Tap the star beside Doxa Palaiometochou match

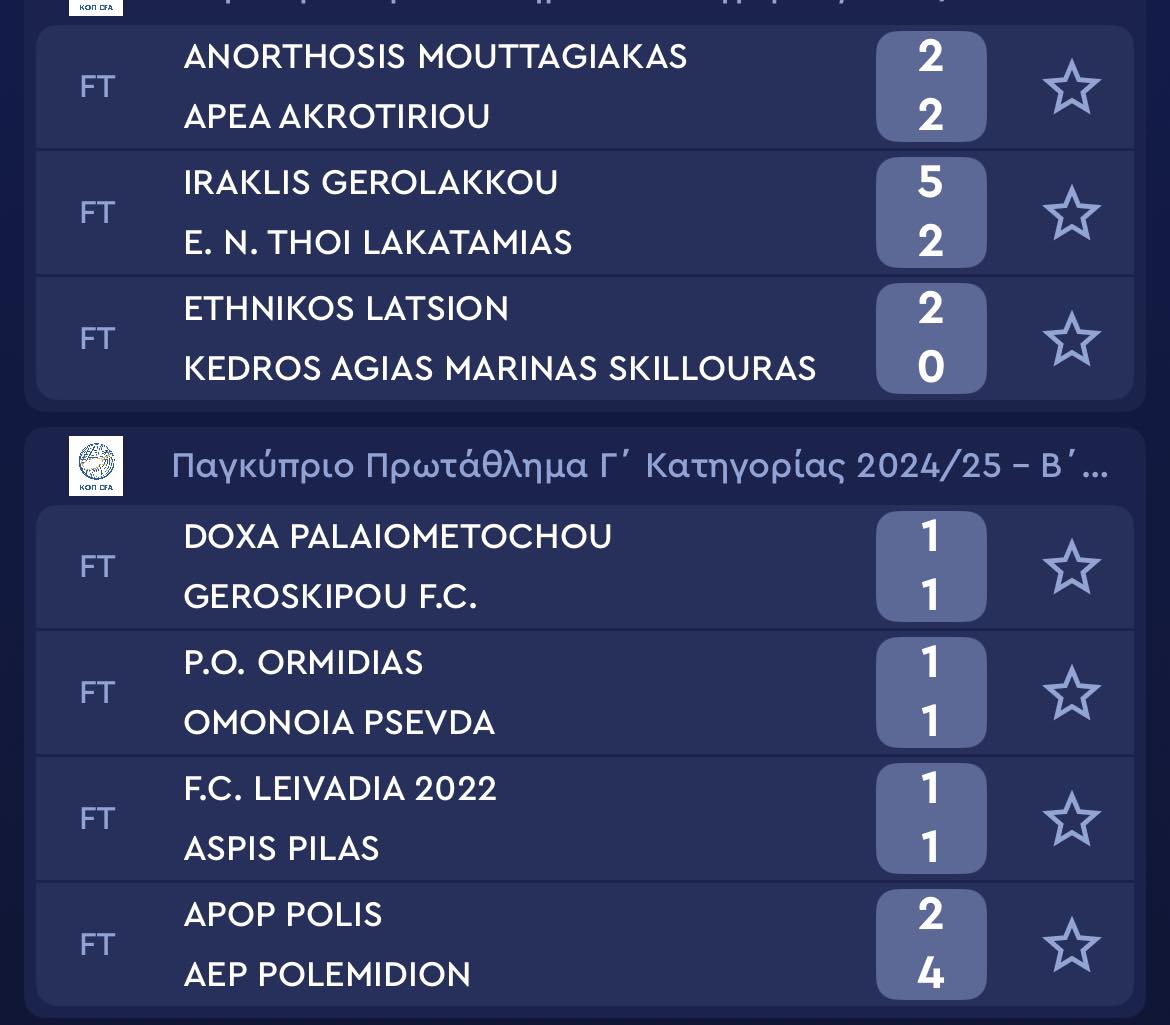point(1071,567)
